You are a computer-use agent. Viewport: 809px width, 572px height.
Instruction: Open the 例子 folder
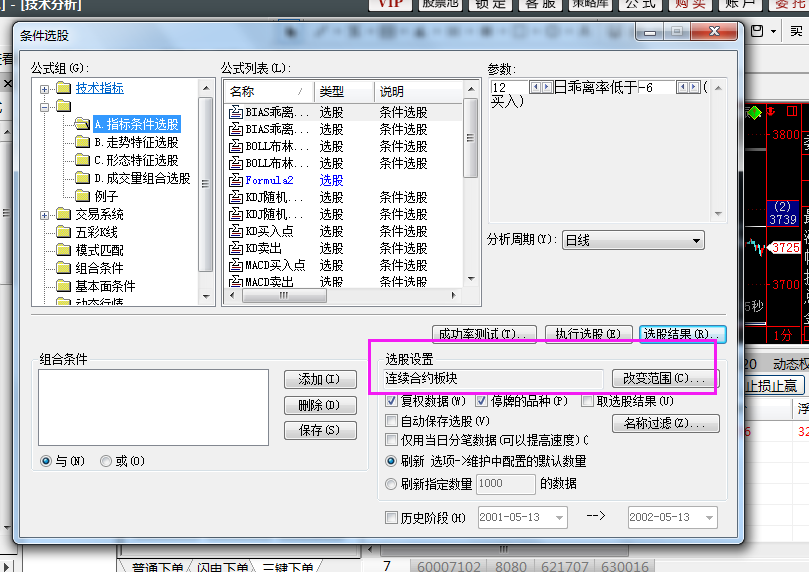(x=106, y=196)
